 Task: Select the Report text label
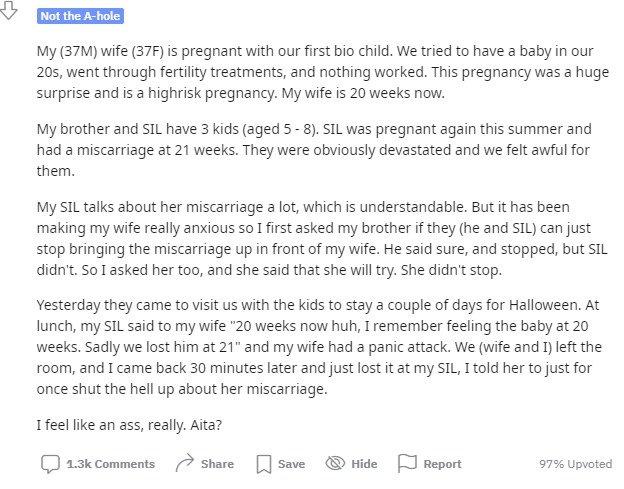(x=443, y=464)
